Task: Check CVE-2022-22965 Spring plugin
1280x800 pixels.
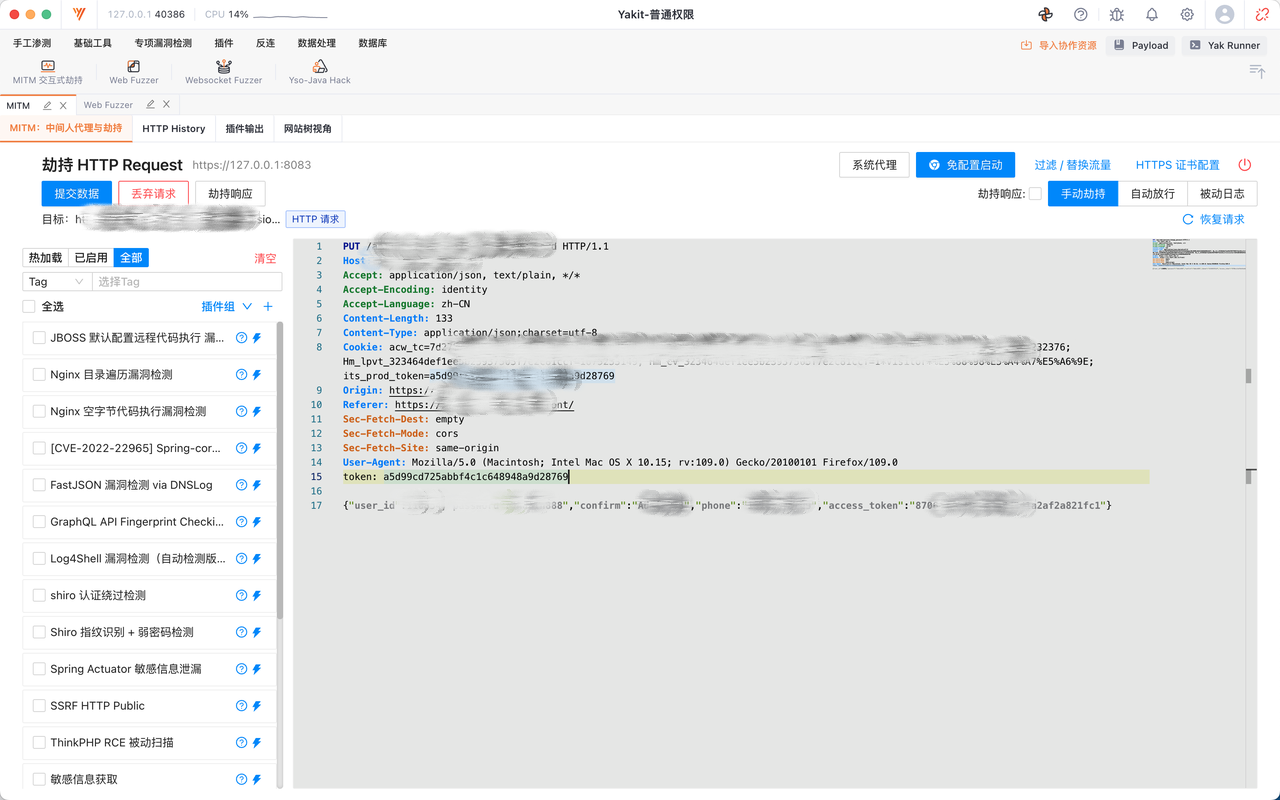Action: click(x=39, y=448)
